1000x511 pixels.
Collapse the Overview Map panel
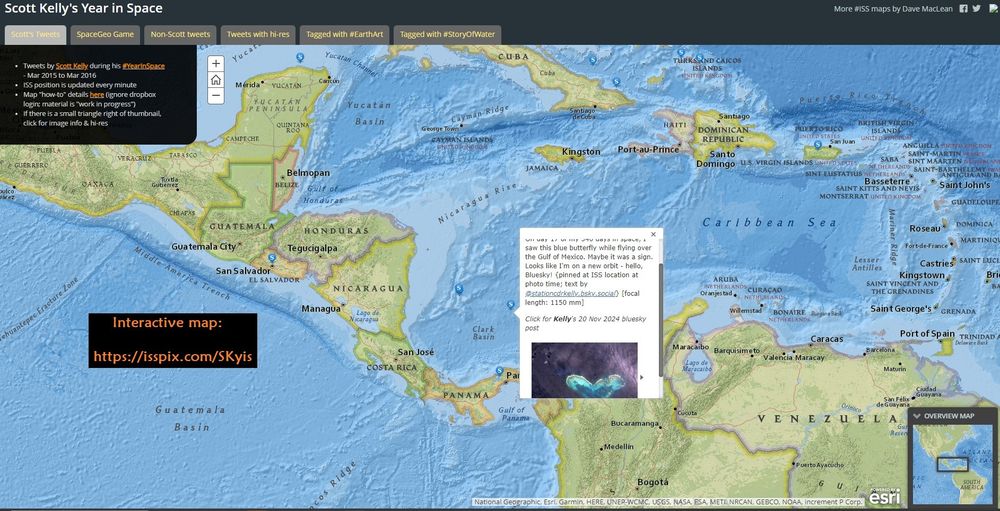point(917,416)
